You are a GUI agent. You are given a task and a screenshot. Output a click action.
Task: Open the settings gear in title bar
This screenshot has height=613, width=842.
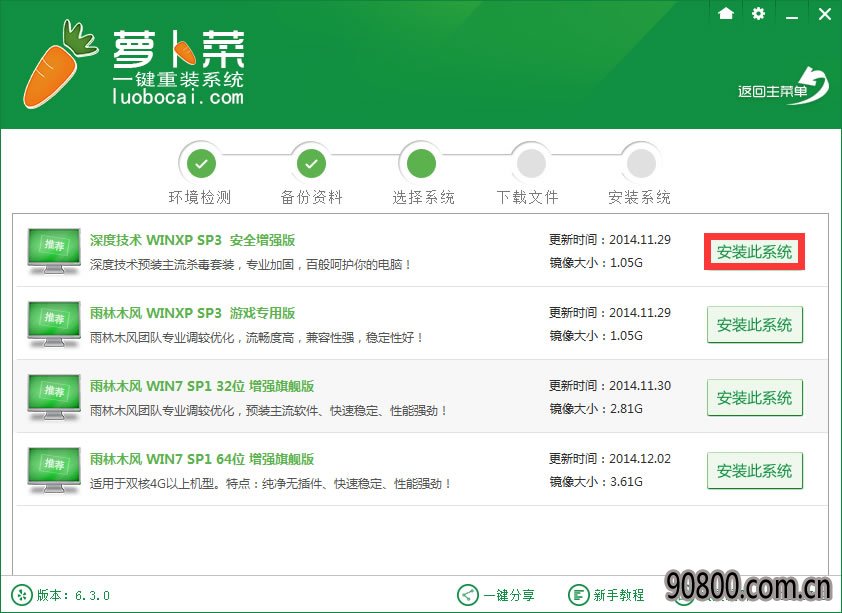pos(758,13)
